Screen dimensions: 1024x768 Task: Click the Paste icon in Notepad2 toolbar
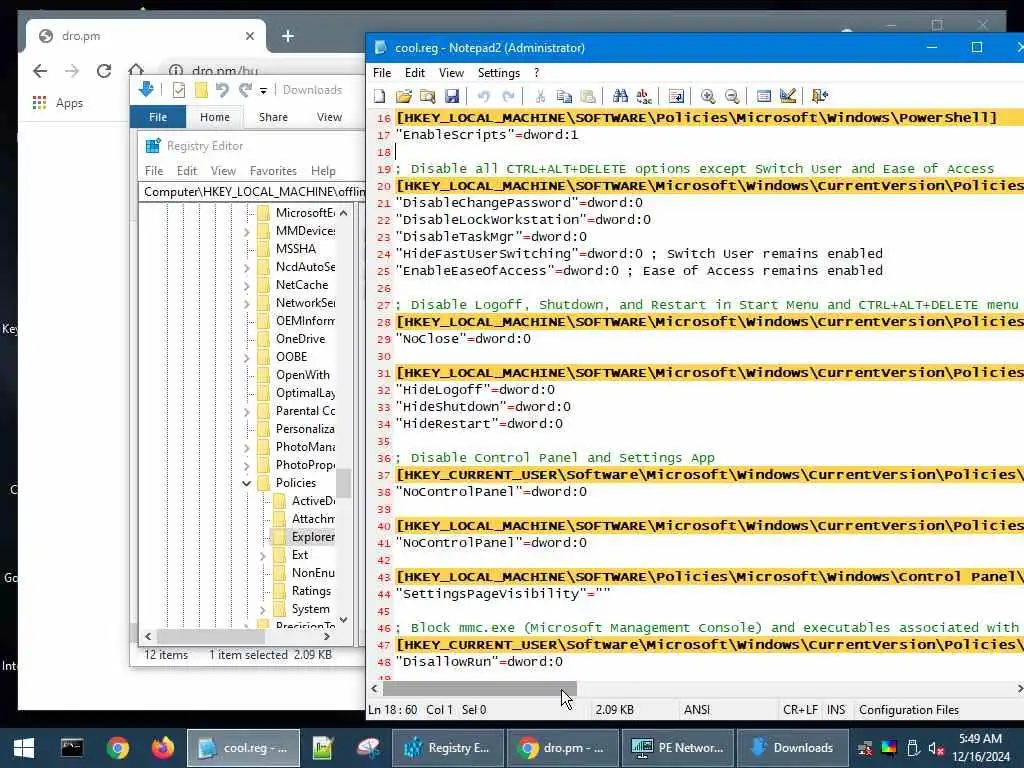(588, 97)
